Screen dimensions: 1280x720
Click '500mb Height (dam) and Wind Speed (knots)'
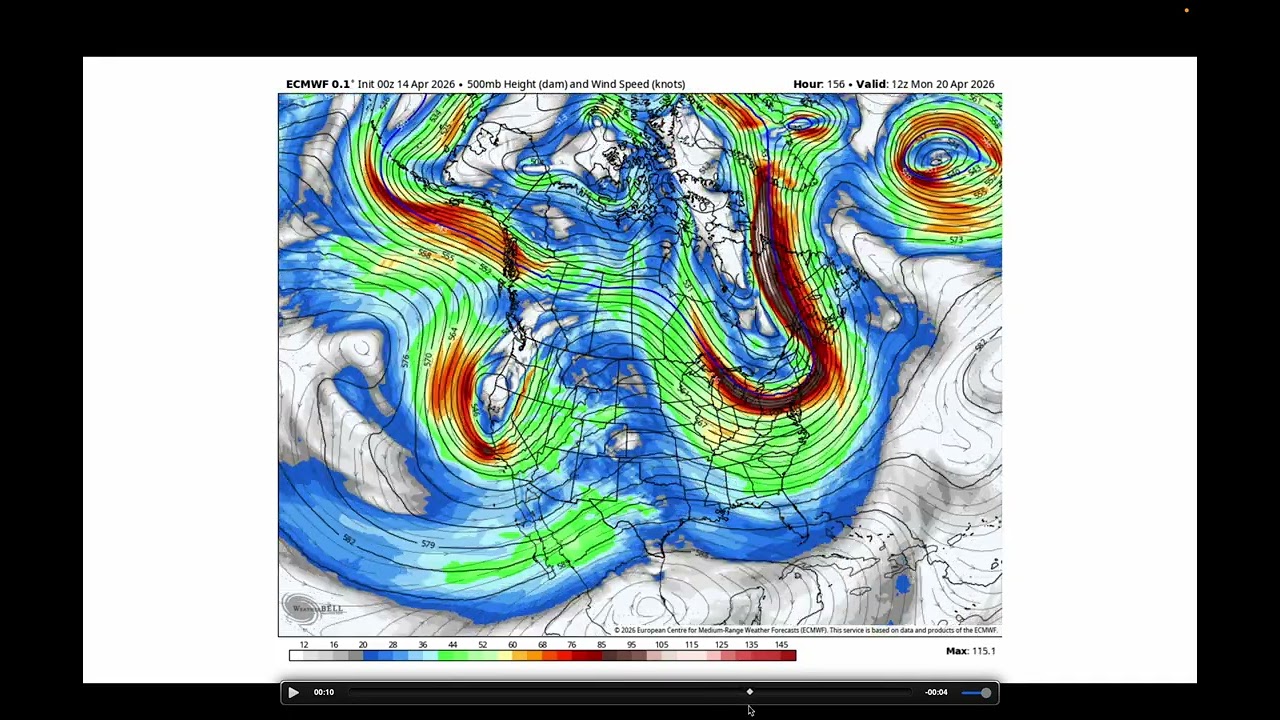576,84
